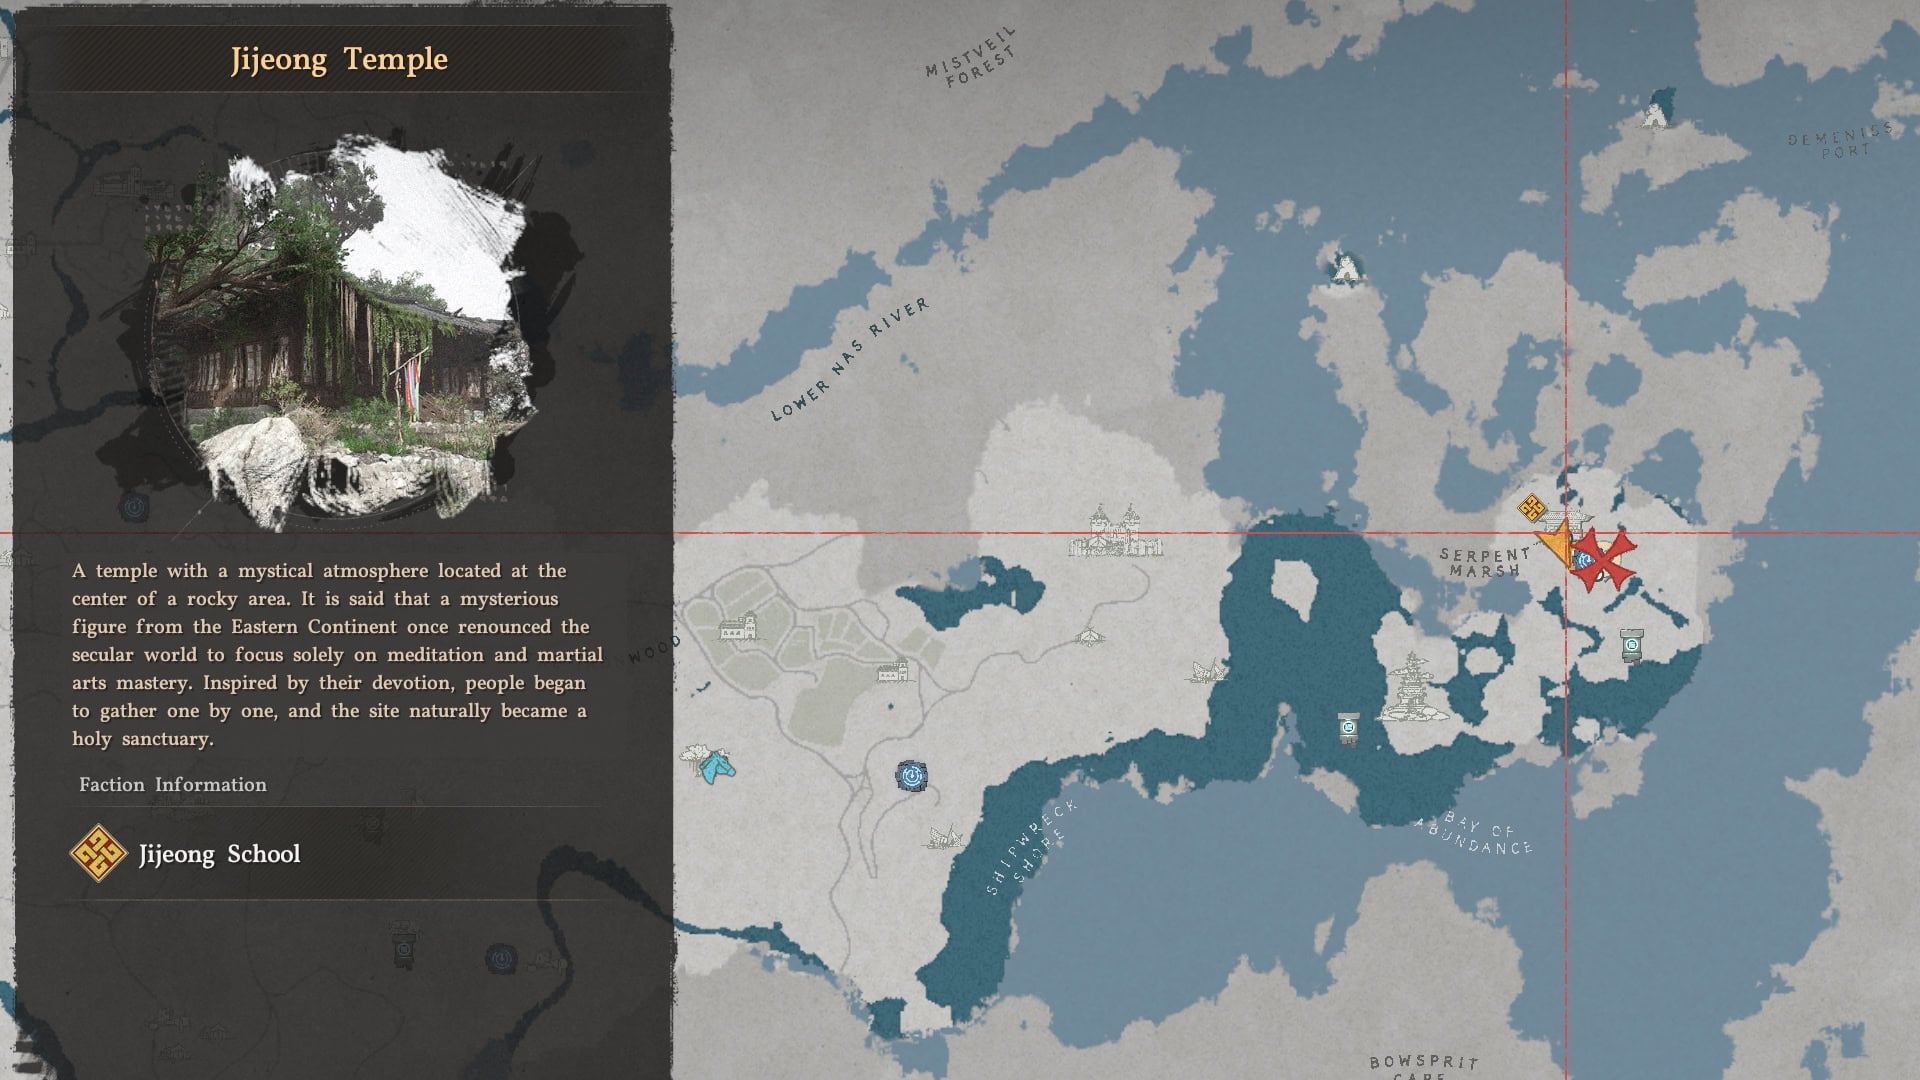Click the tent camp icon on the road
The image size is (1920, 1080).
pos(1090,636)
